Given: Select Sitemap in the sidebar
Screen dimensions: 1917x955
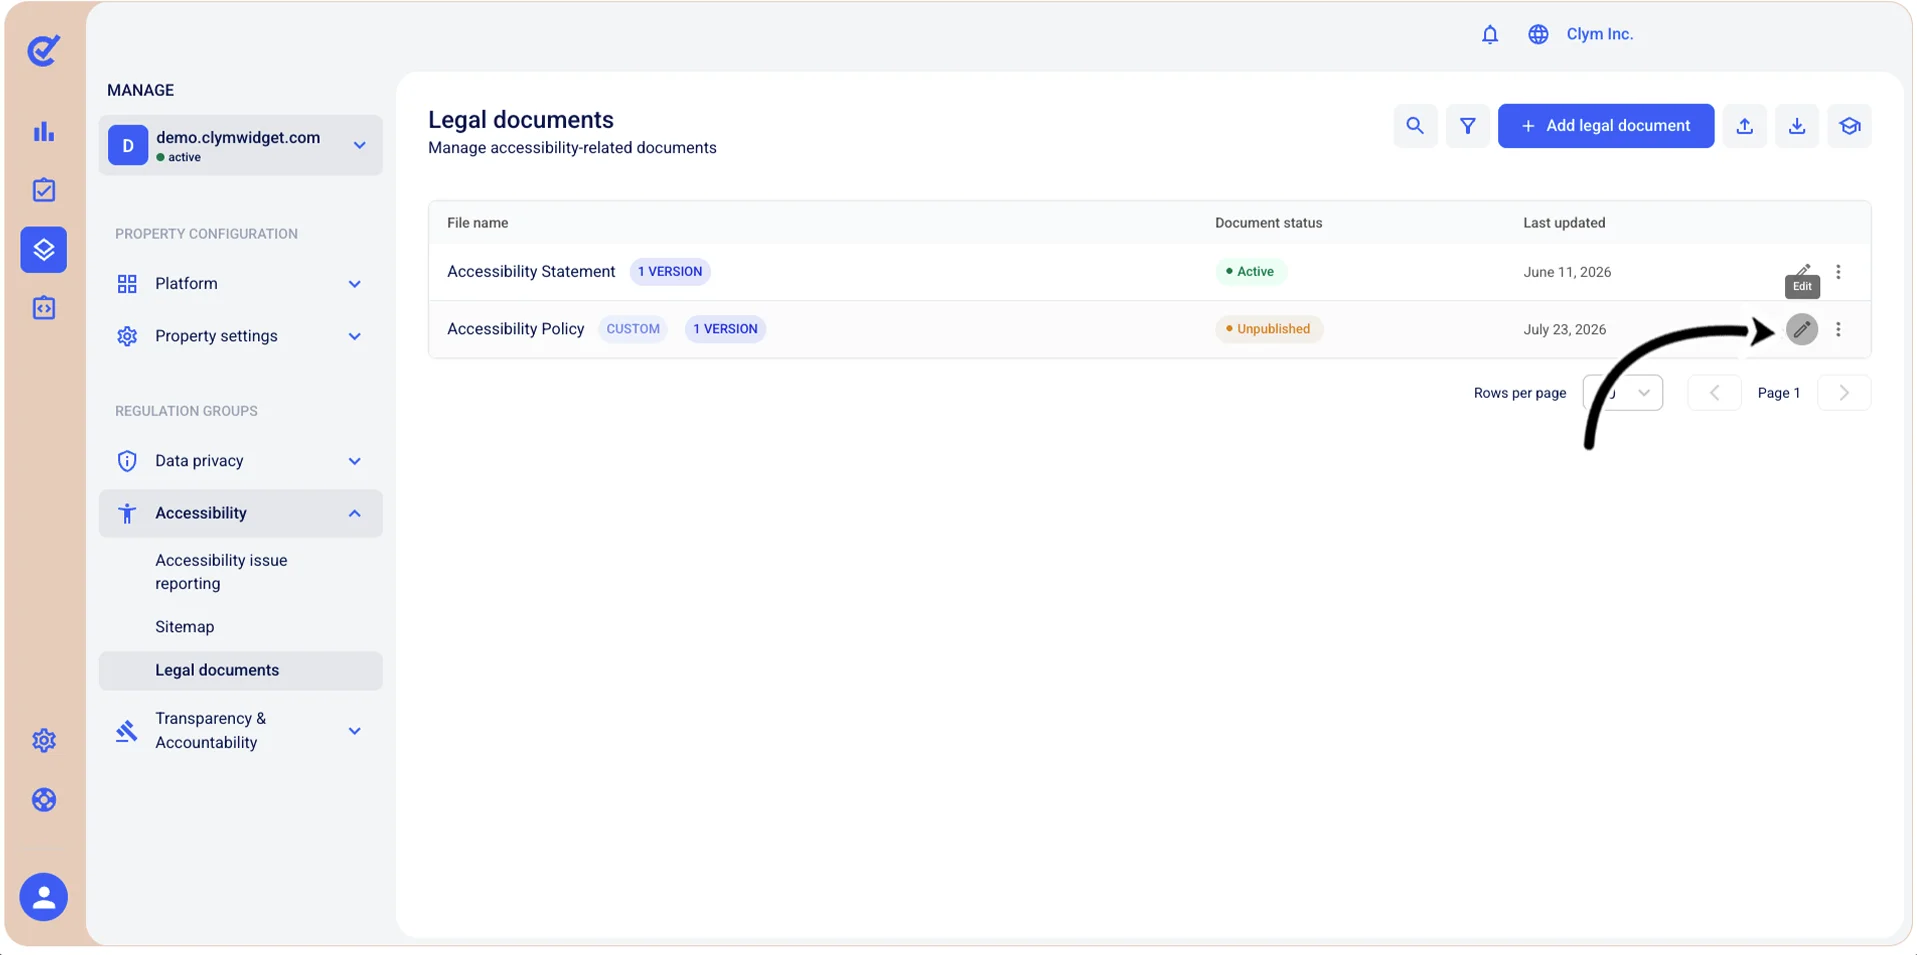Looking at the screenshot, I should [185, 627].
